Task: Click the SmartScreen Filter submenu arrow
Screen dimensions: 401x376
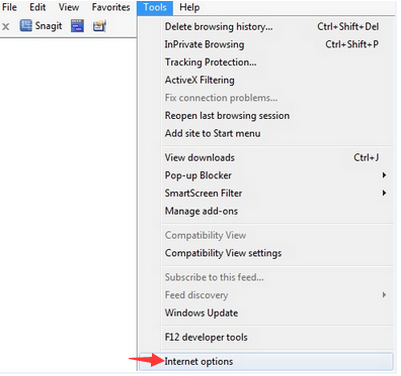Action: [x=384, y=193]
